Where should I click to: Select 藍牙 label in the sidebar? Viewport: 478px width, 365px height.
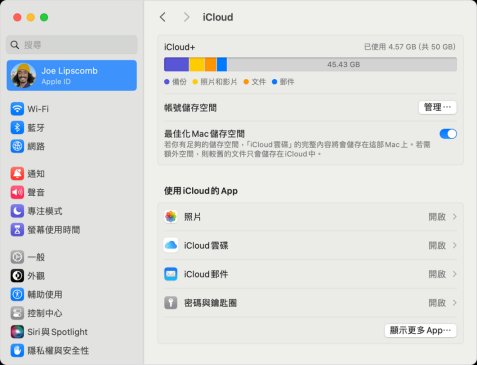[36, 128]
